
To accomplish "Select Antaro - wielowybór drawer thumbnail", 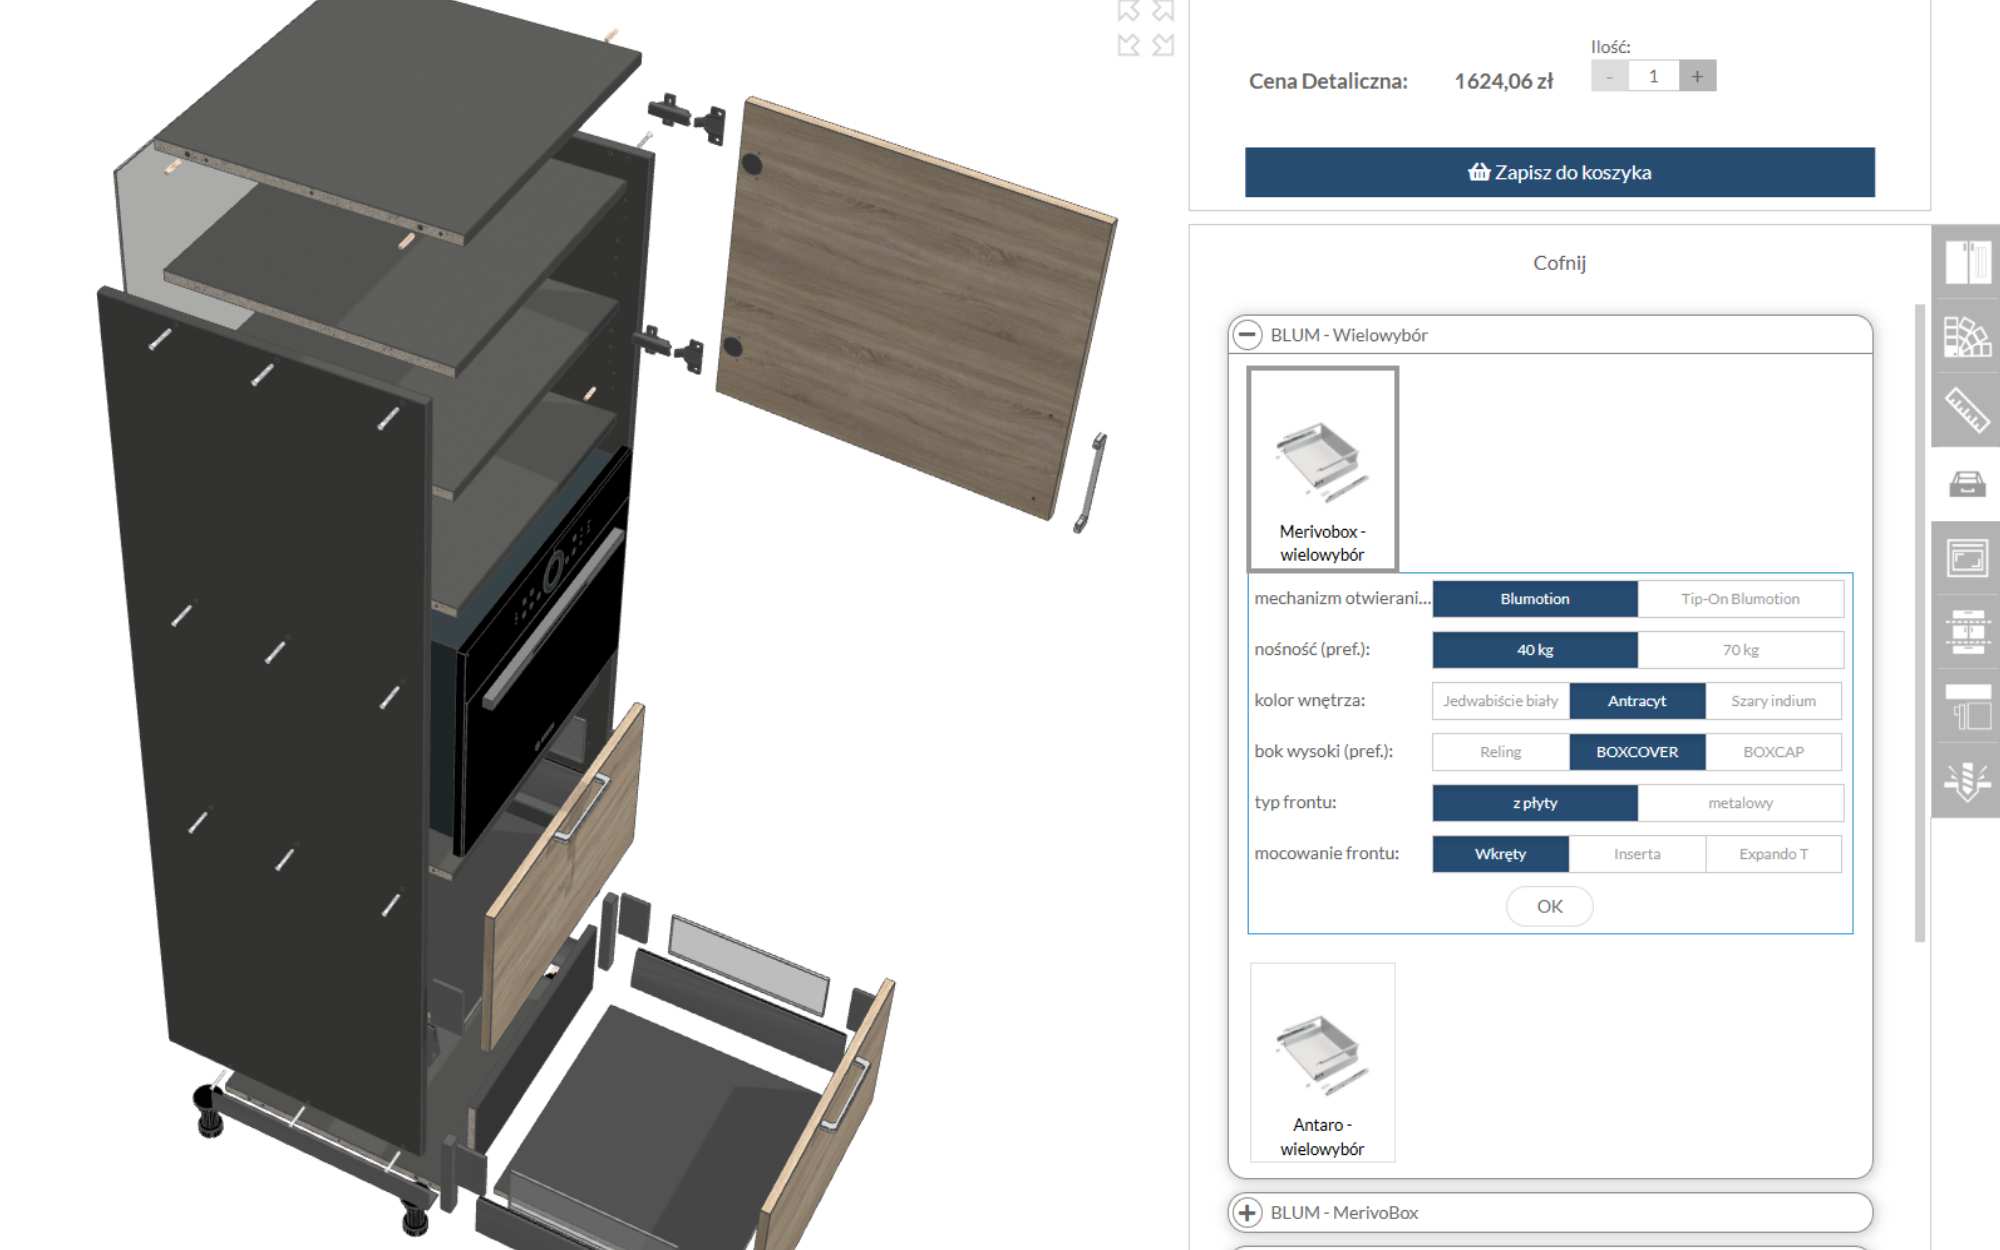I will click(1321, 1062).
